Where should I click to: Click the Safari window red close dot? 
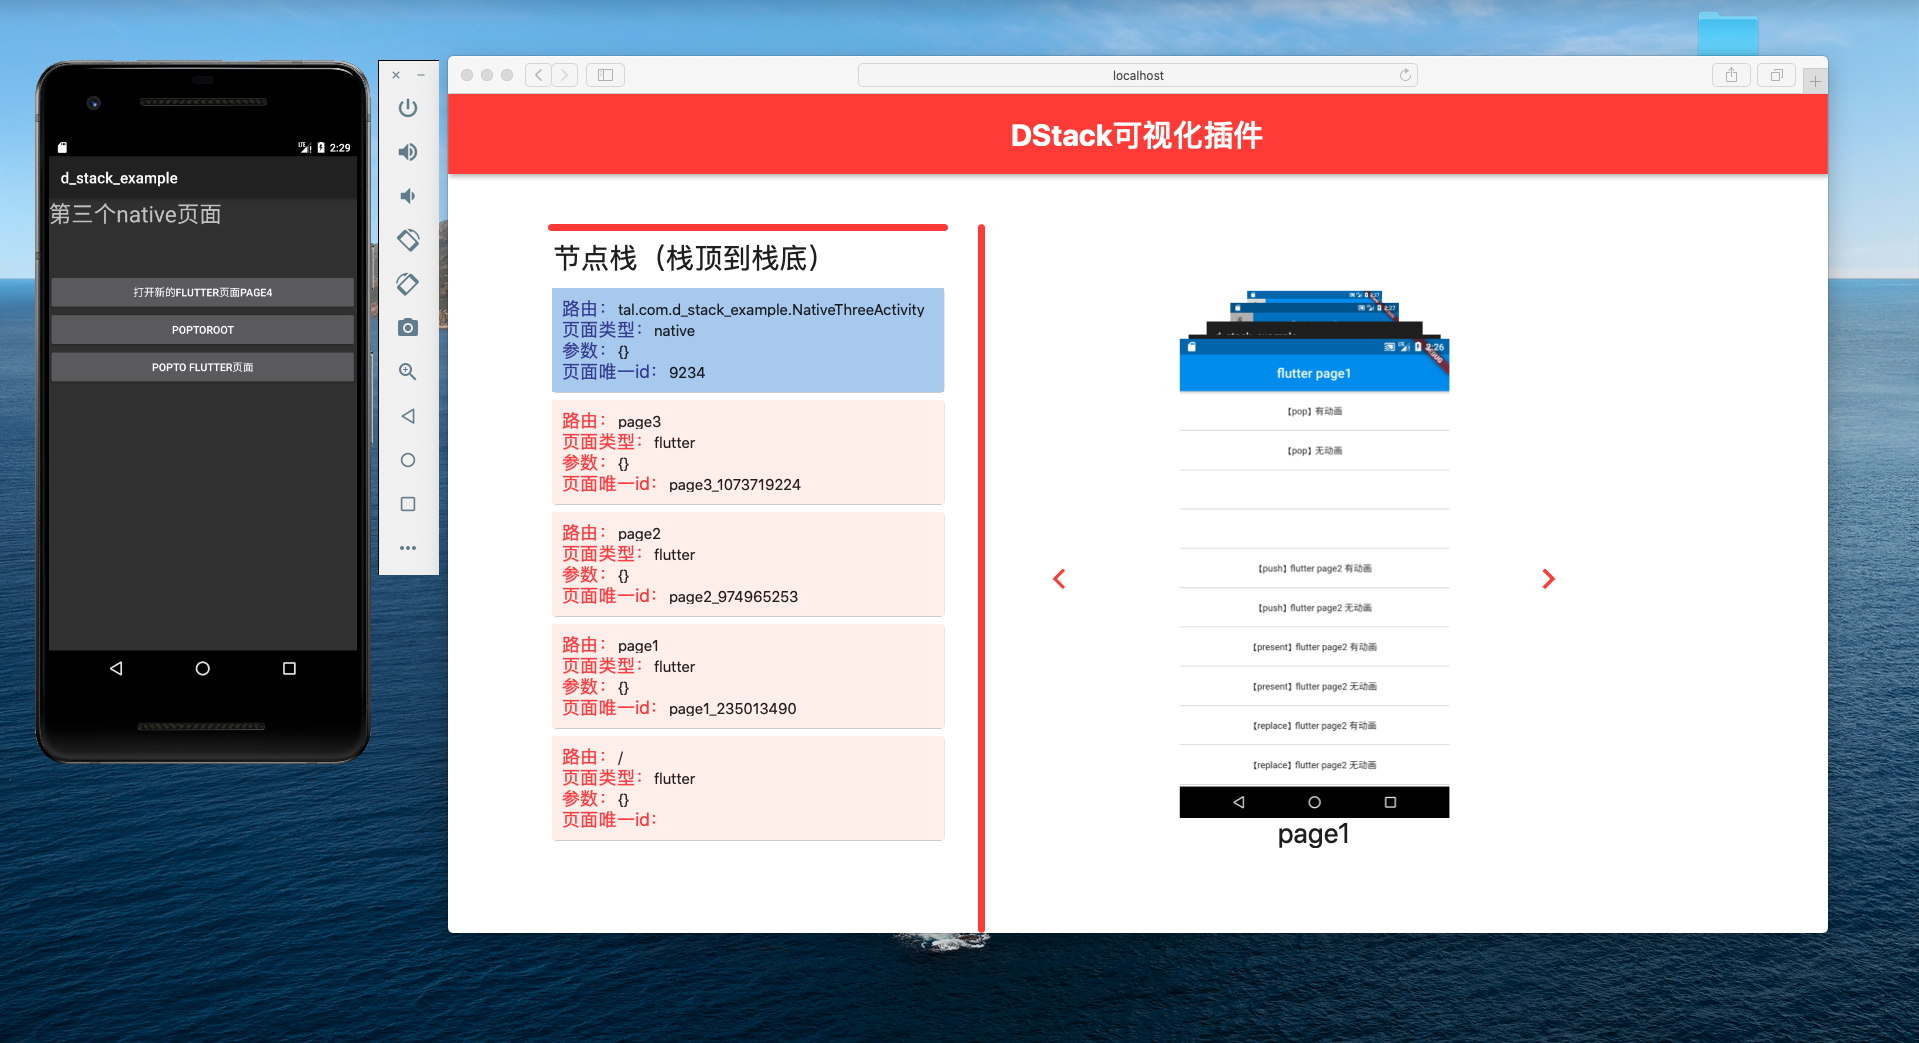(x=467, y=75)
